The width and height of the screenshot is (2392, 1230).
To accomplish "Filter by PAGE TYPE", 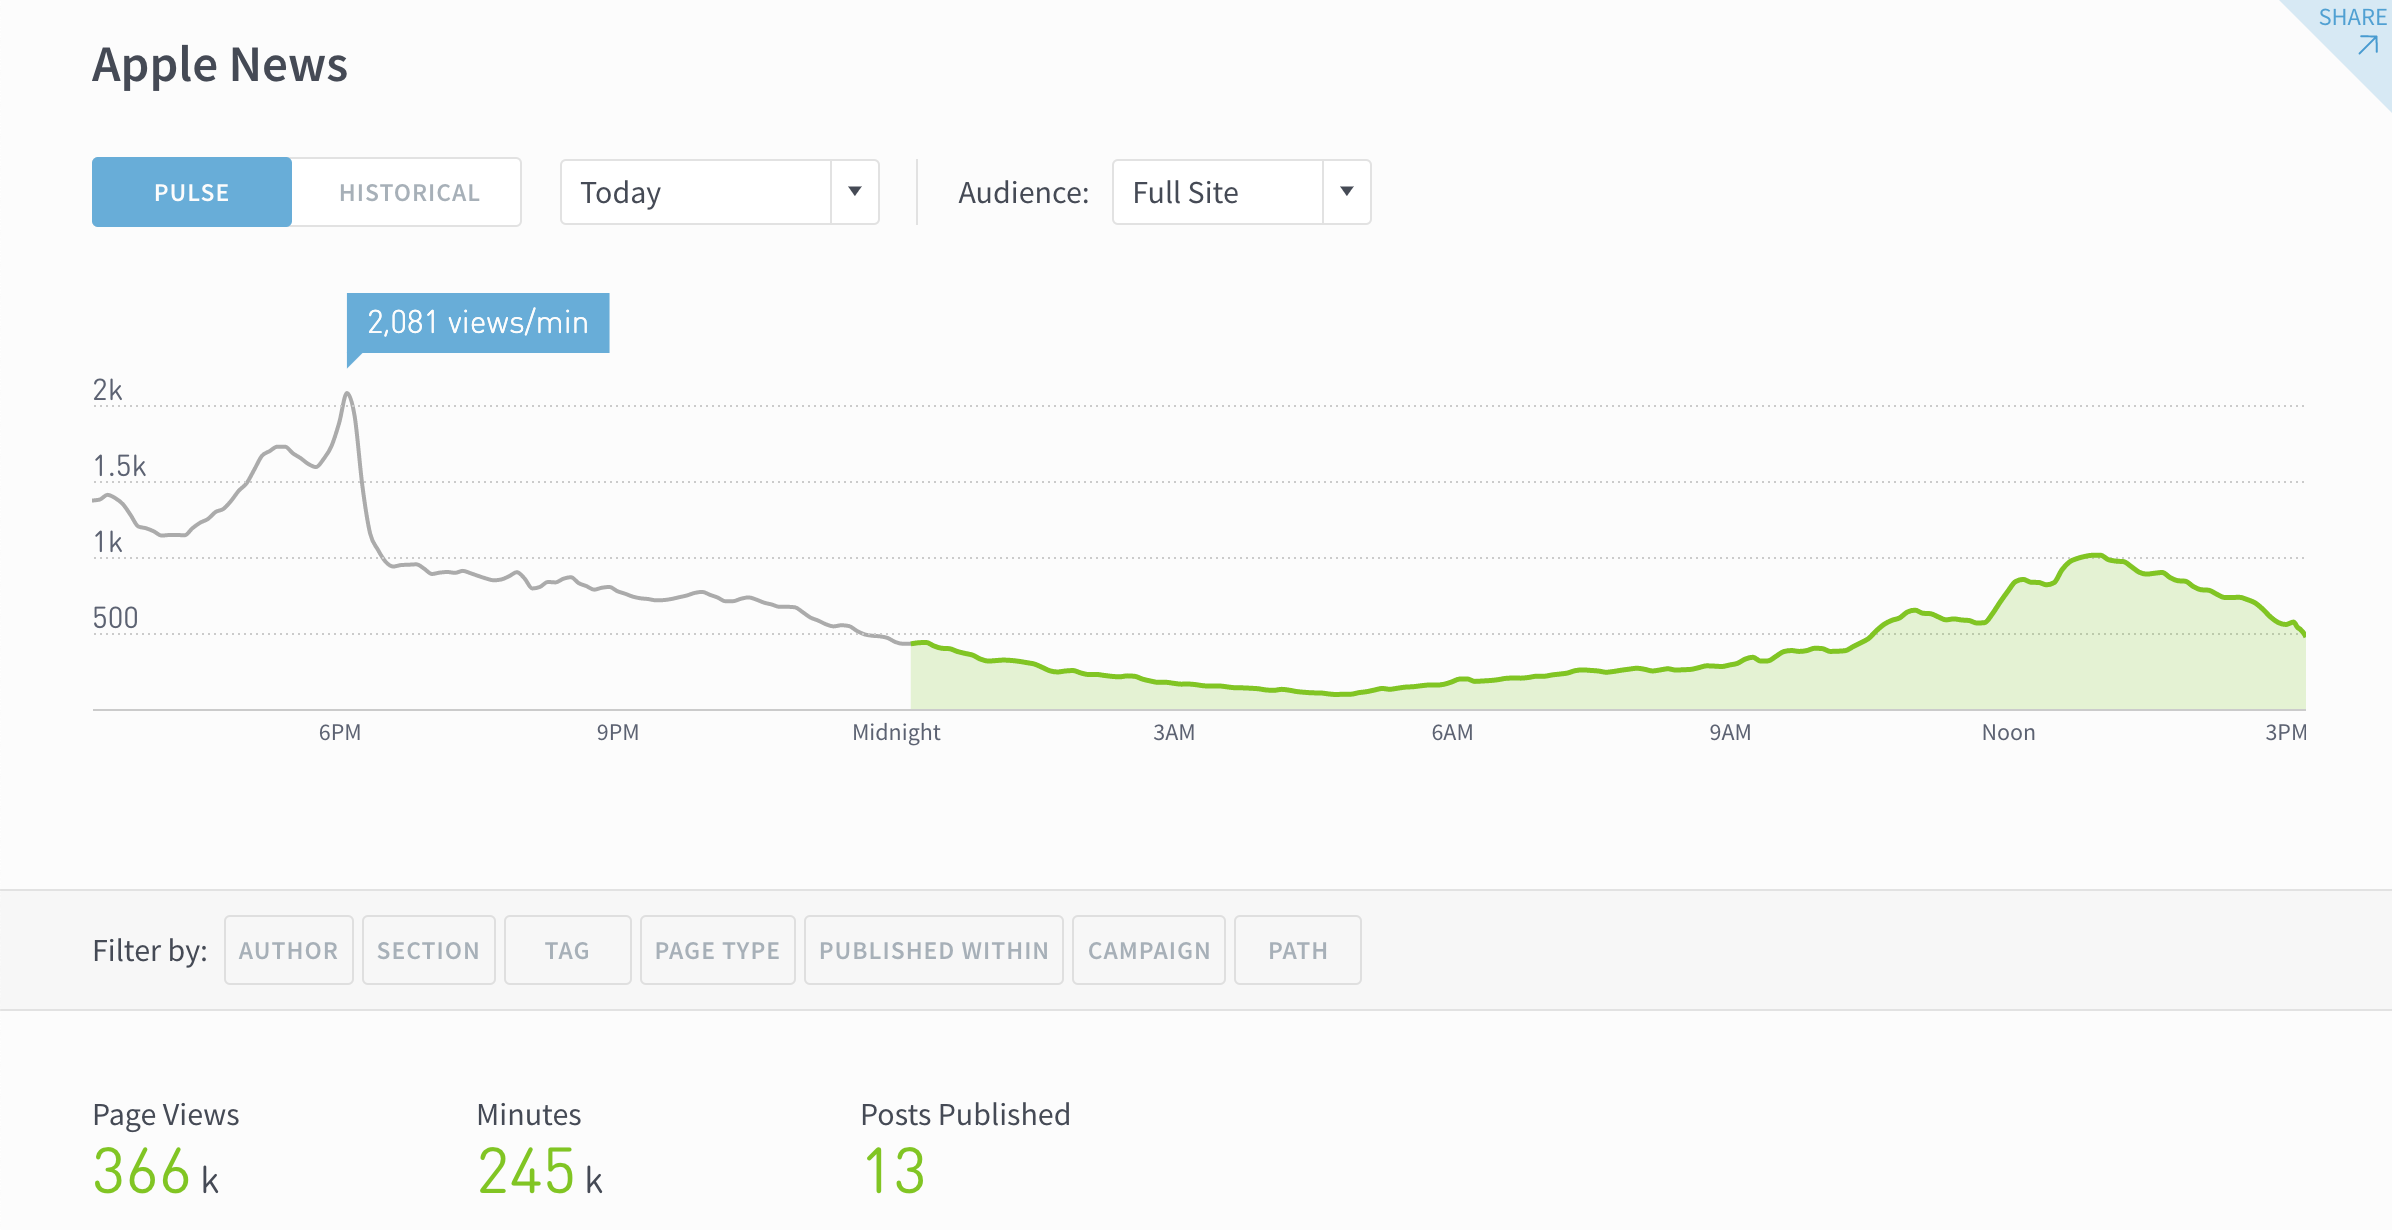I will coord(718,950).
